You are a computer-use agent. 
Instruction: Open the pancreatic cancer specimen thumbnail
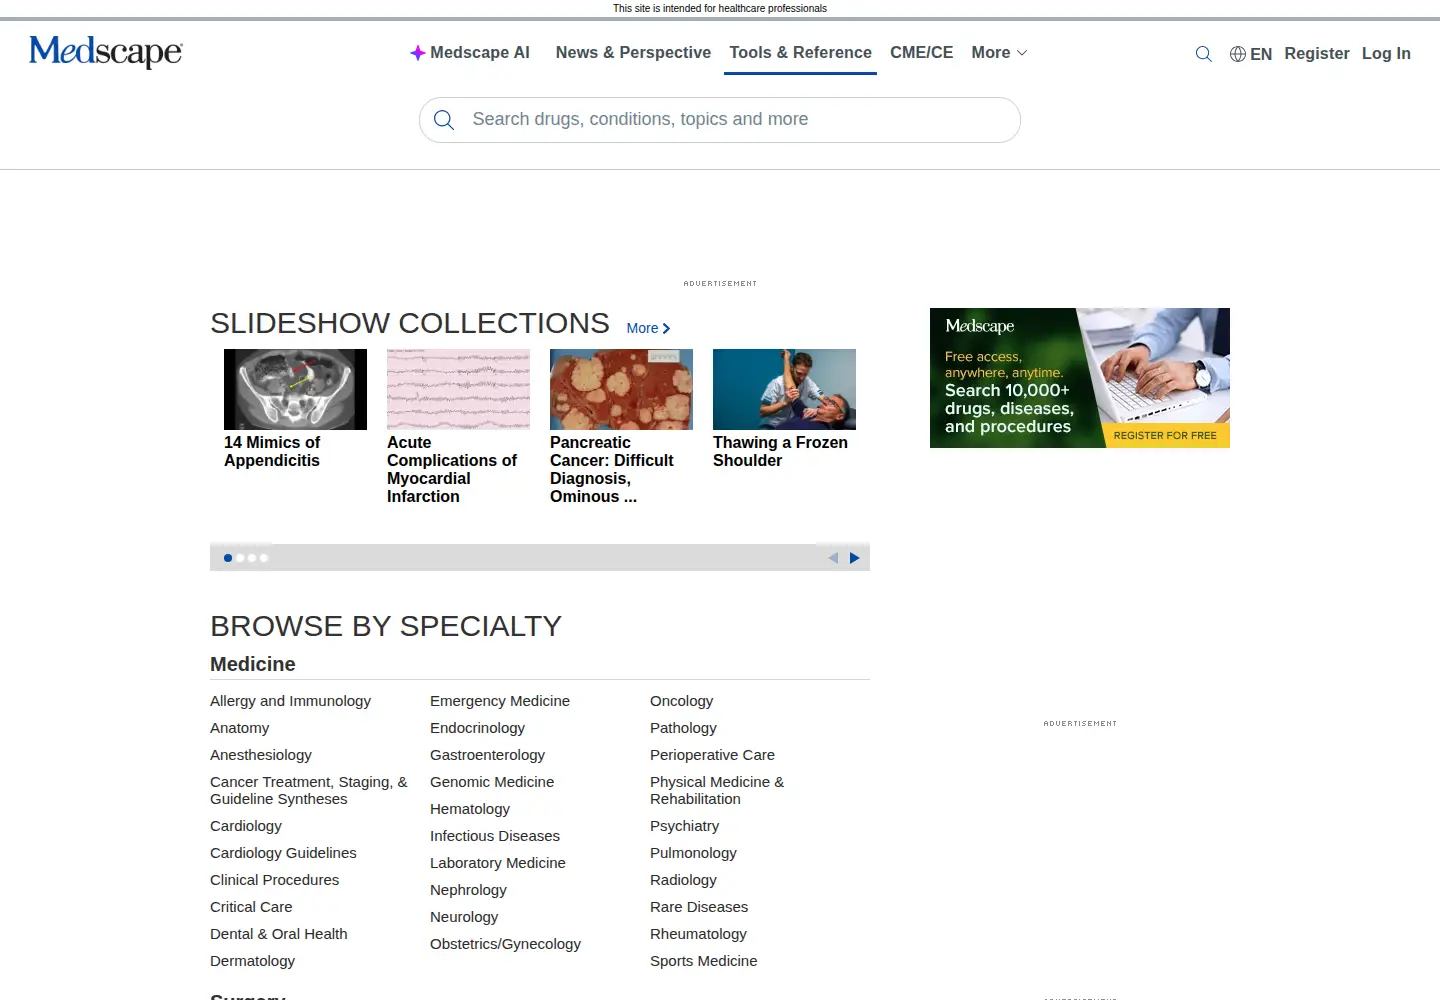[x=621, y=389]
